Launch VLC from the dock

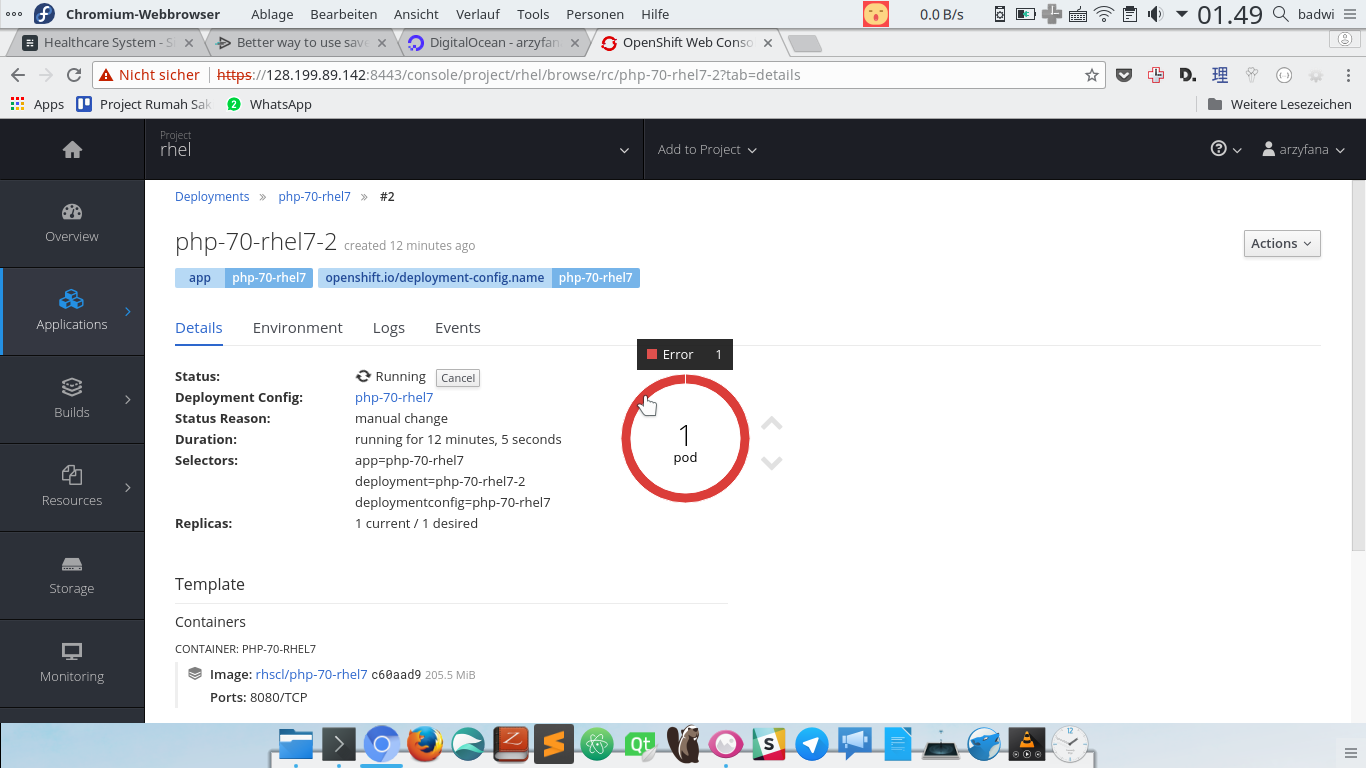(x=1027, y=744)
